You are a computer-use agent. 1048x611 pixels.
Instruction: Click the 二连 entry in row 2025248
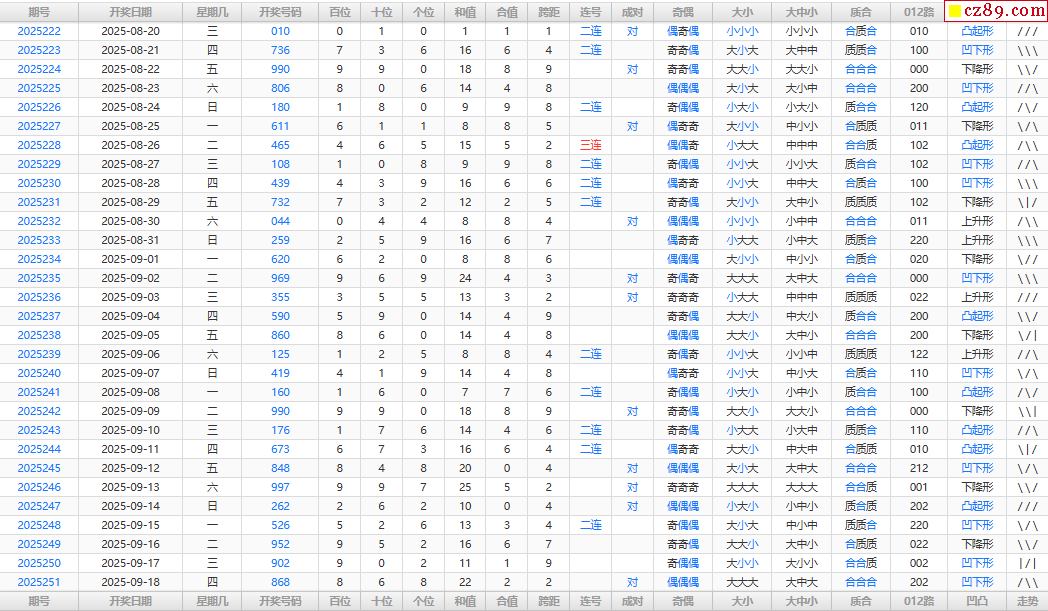coord(591,525)
